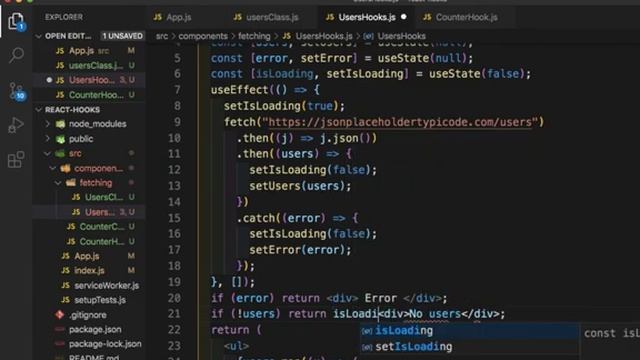Switch to the CounterHook.js editor tab
This screenshot has width=640, height=360.
[x=460, y=17]
